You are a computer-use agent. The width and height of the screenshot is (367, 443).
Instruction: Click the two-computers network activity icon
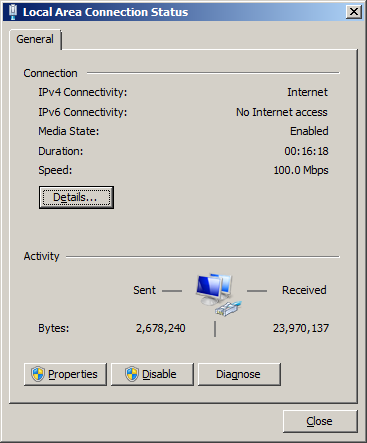coord(214,289)
